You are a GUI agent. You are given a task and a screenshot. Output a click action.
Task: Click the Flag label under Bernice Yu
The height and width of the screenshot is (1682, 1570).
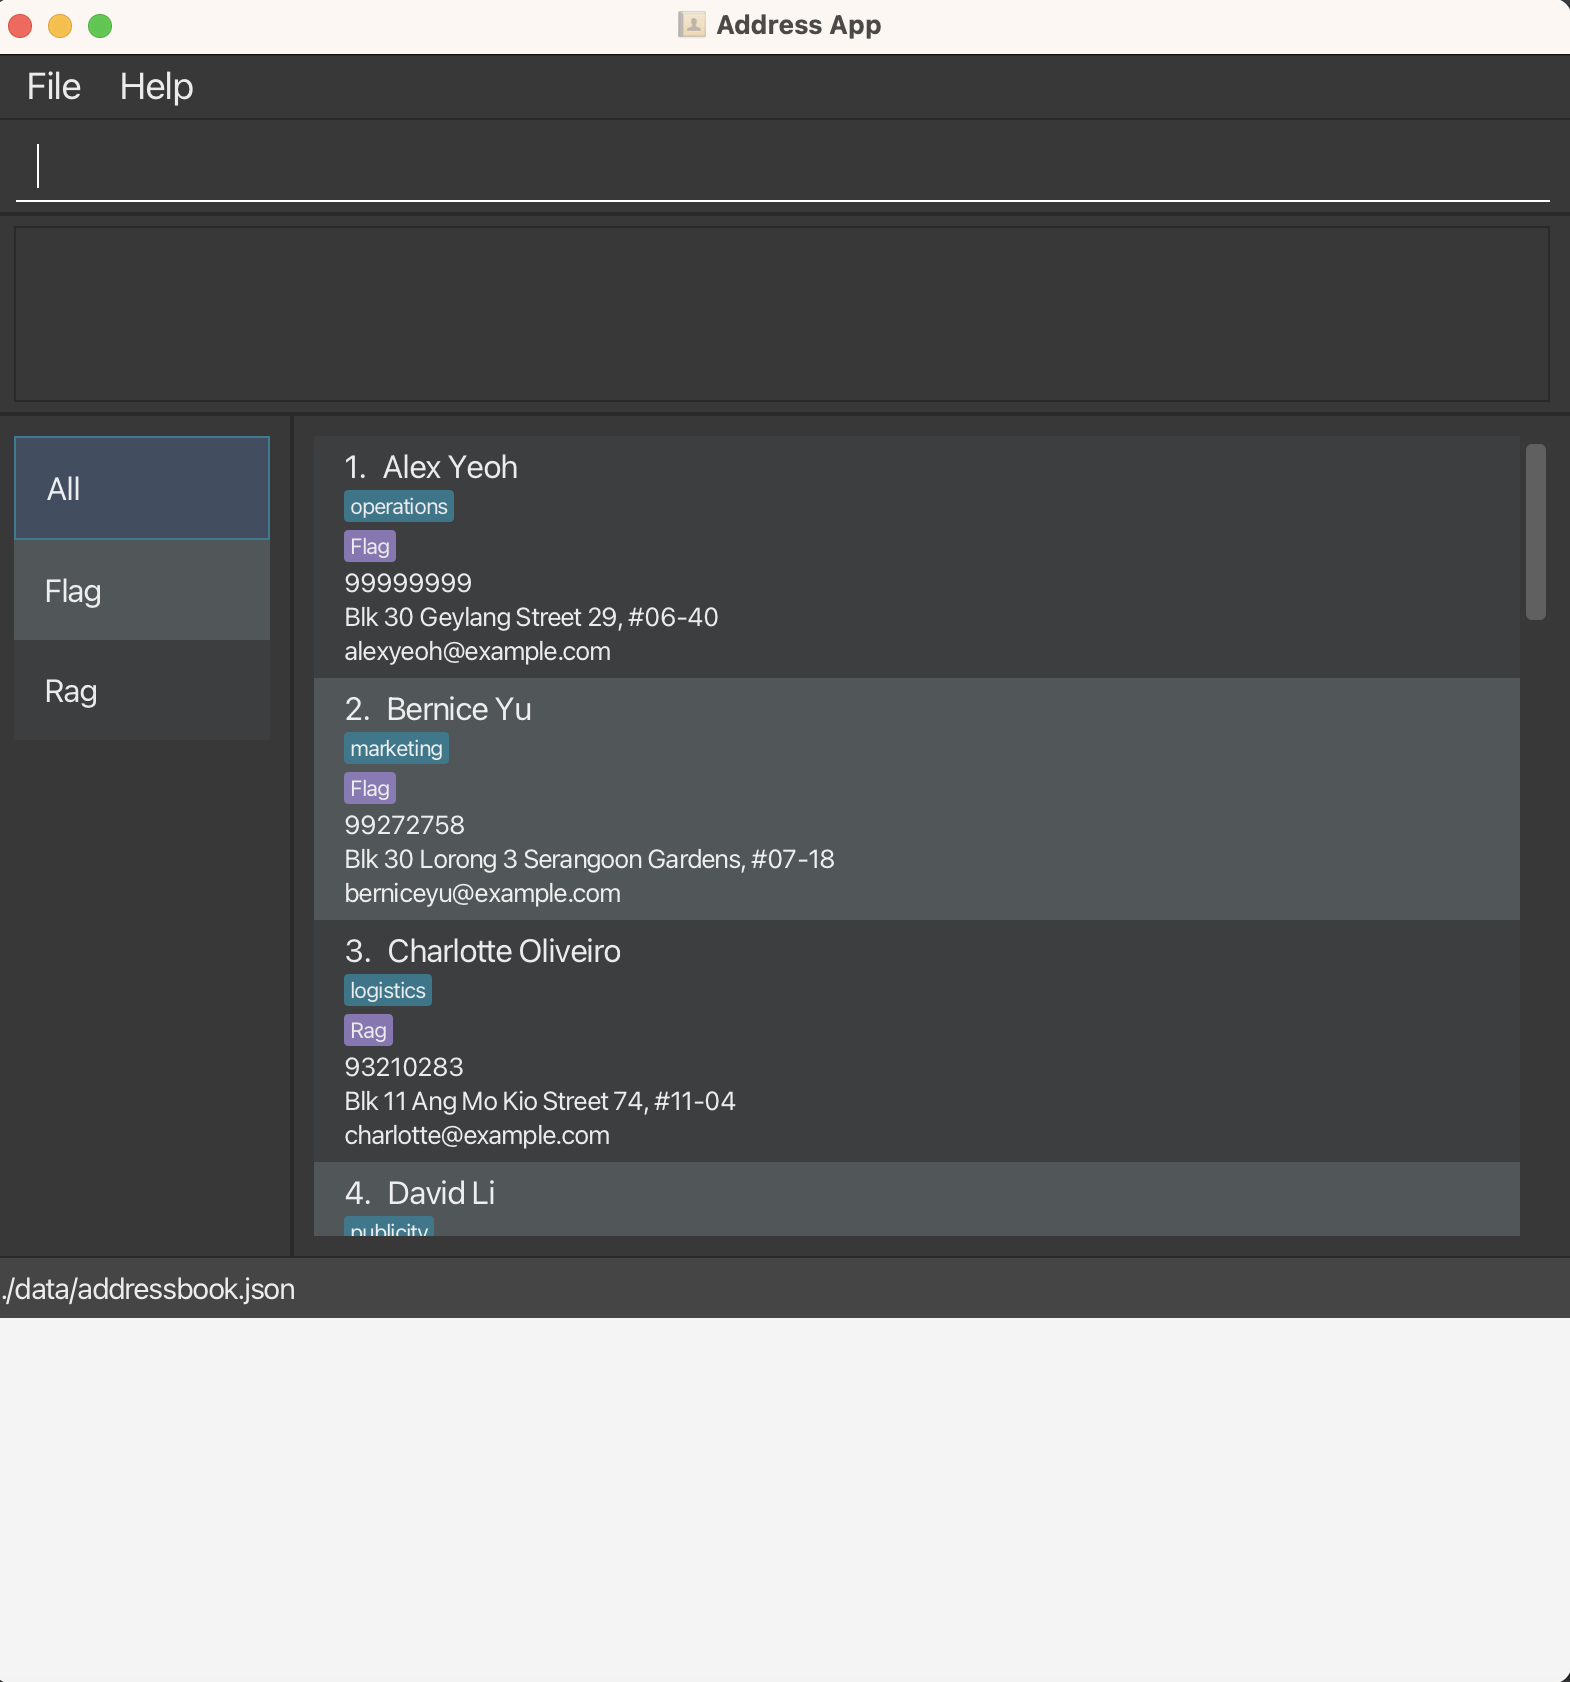pyautogui.click(x=369, y=789)
